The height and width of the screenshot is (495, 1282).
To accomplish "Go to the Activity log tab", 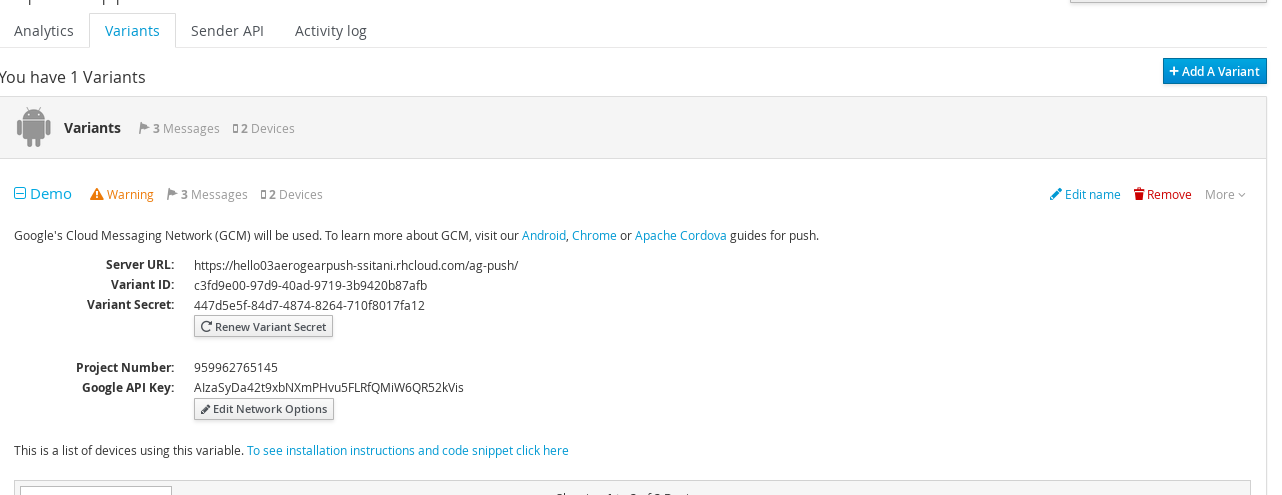I will click(330, 31).
